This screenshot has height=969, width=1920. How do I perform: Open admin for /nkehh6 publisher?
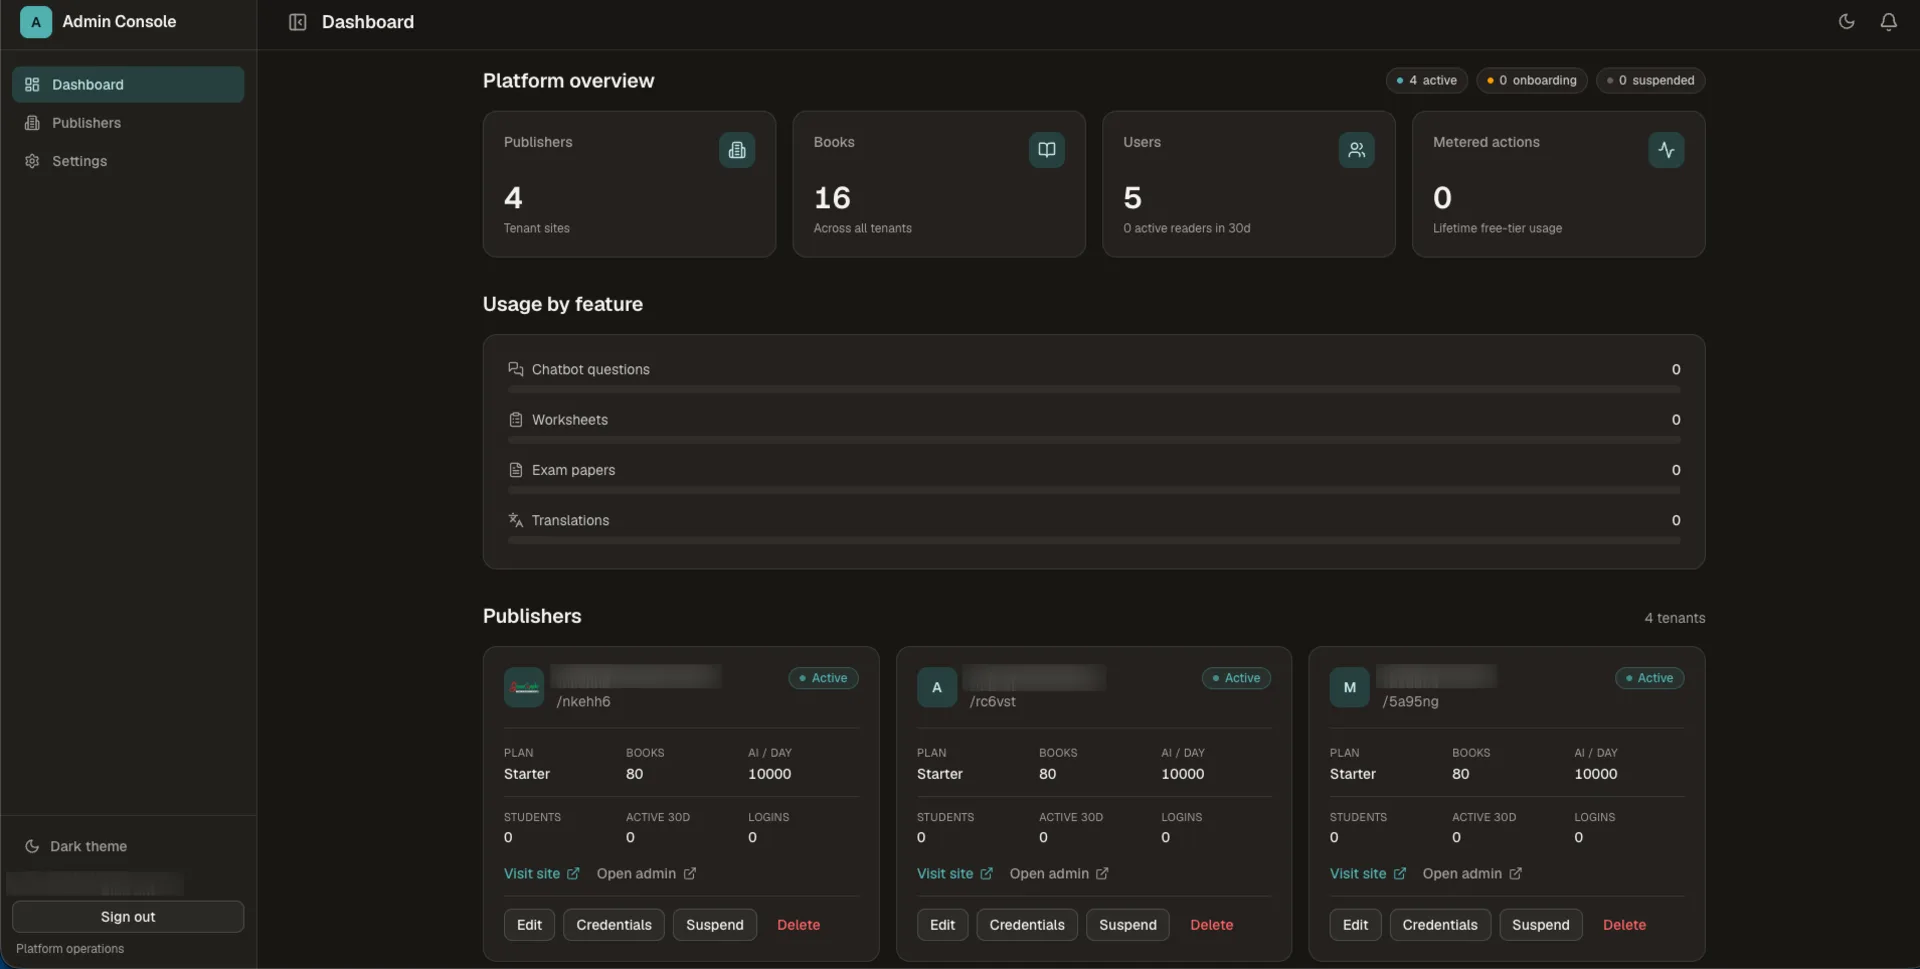(x=646, y=874)
